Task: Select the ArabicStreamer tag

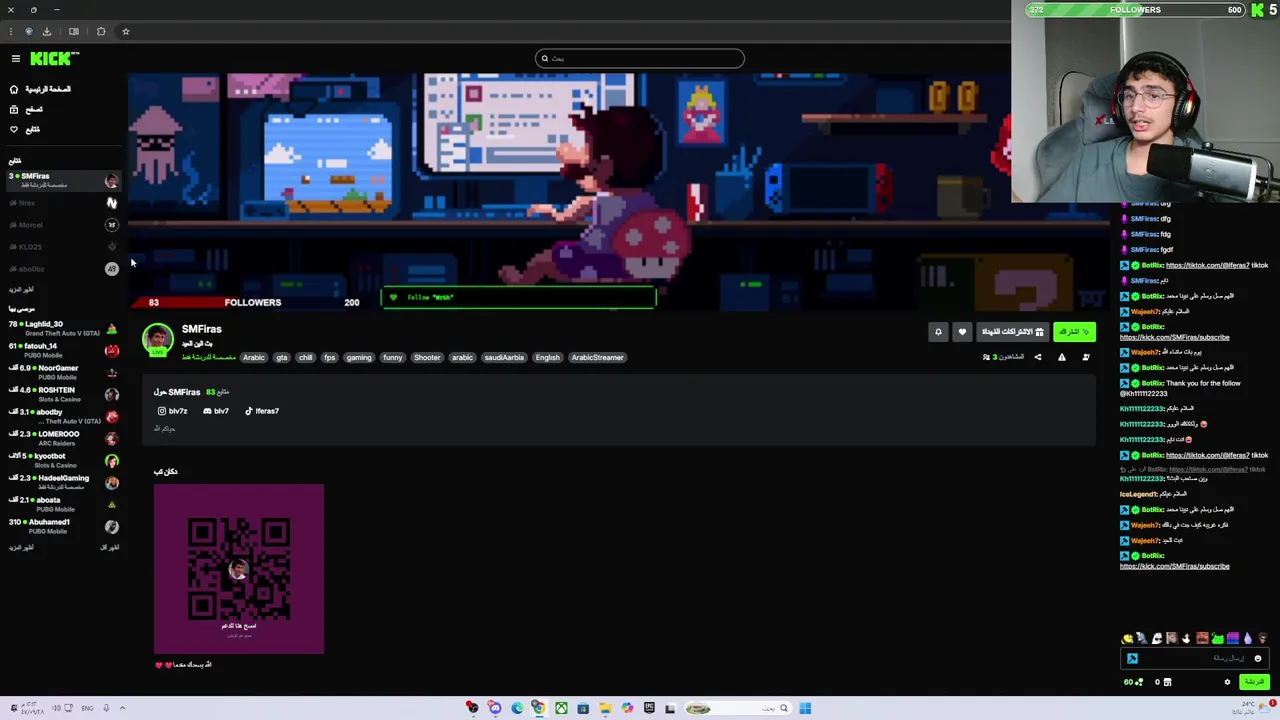Action: [x=597, y=357]
